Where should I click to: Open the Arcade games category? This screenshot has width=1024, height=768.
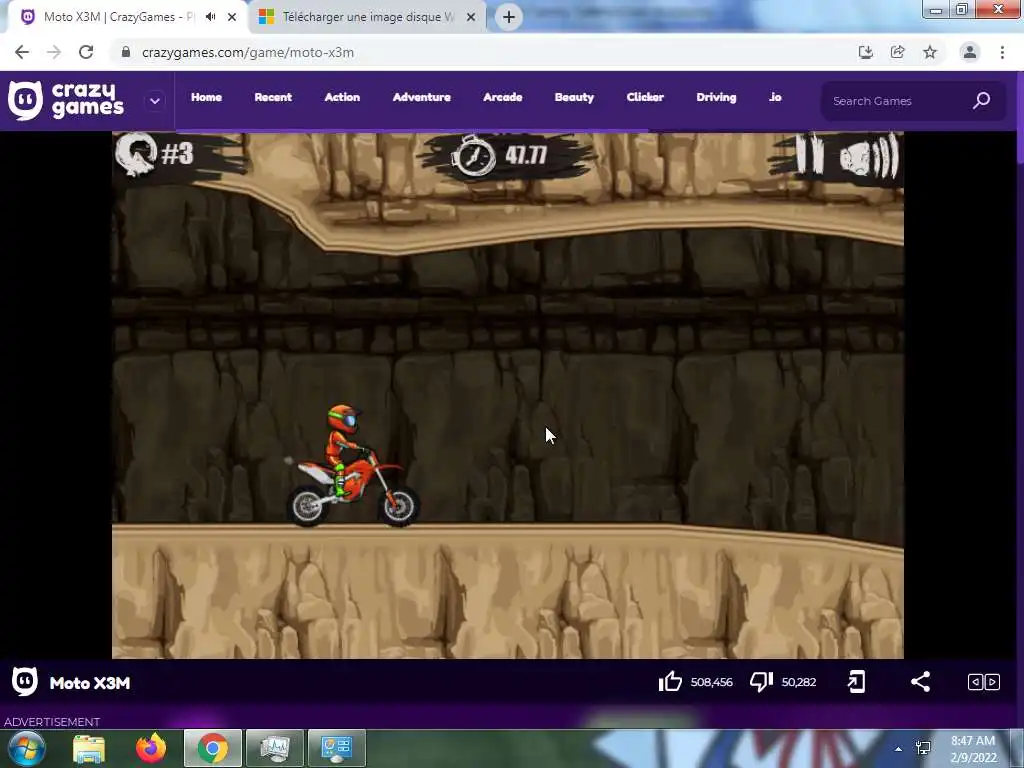502,97
